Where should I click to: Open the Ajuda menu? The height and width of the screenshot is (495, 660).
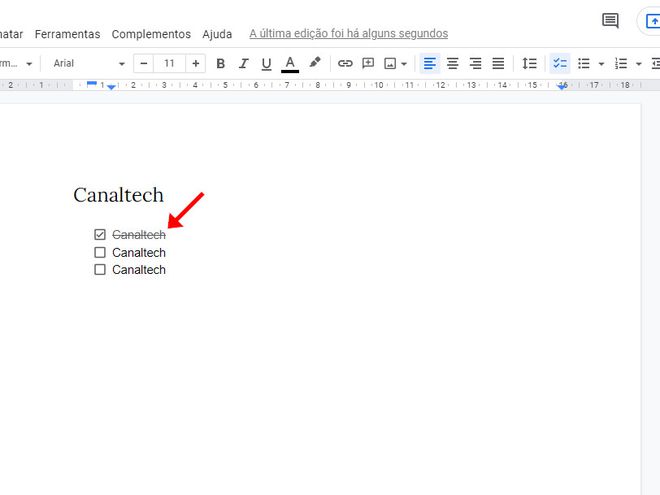[x=217, y=34]
